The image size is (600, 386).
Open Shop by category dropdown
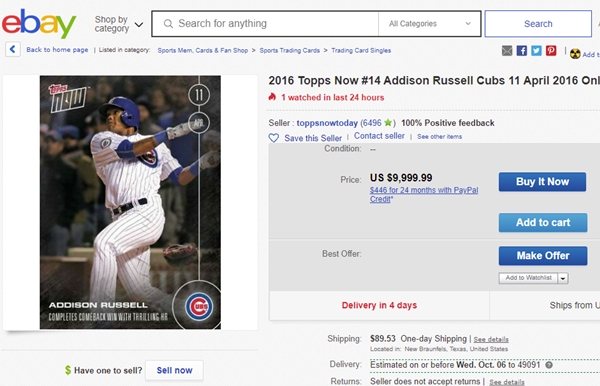(119, 24)
